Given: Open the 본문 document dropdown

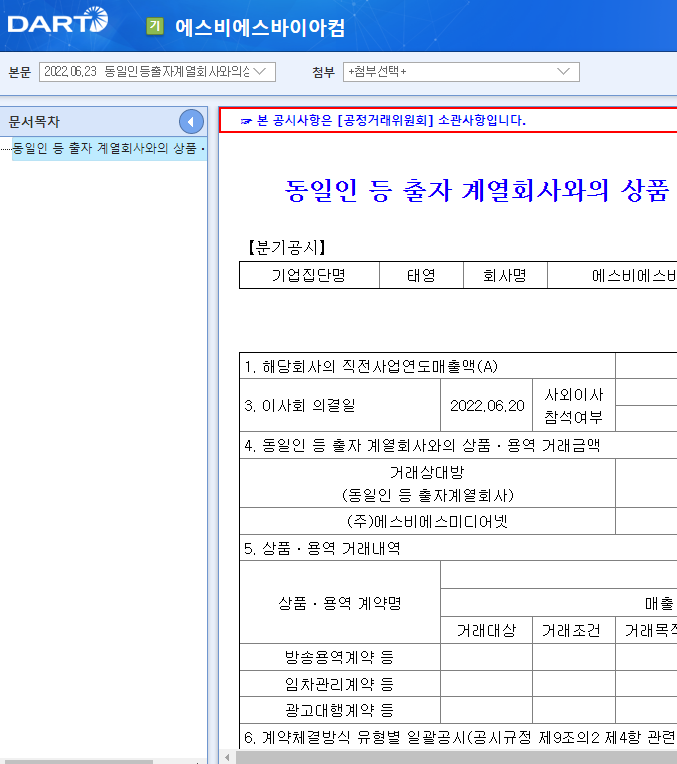Looking at the screenshot, I should tap(157, 71).
